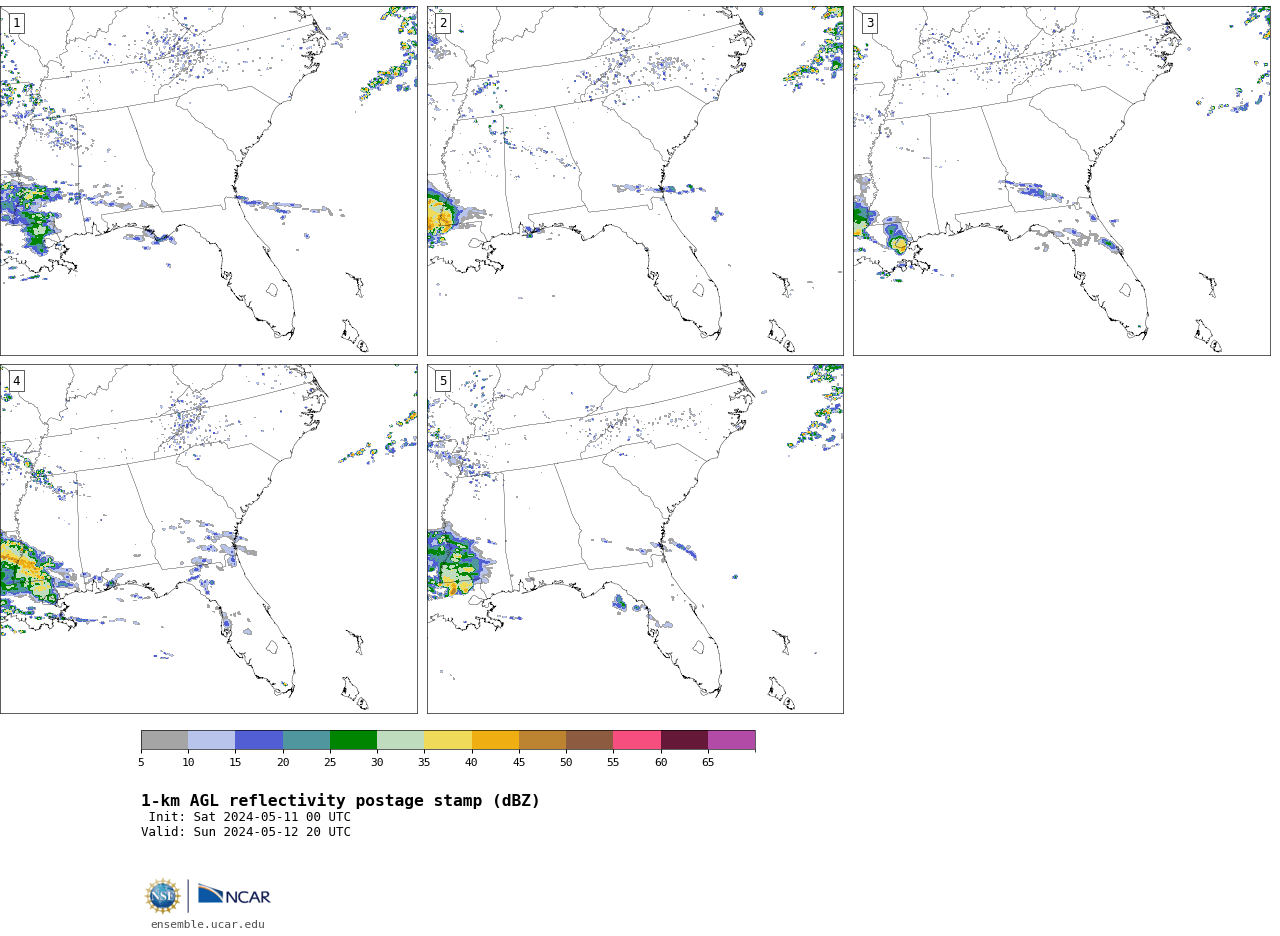Click the pink 55-60 dBZ swatch
Image resolution: width=1280 pixels, height=936 pixels.
[x=637, y=740]
